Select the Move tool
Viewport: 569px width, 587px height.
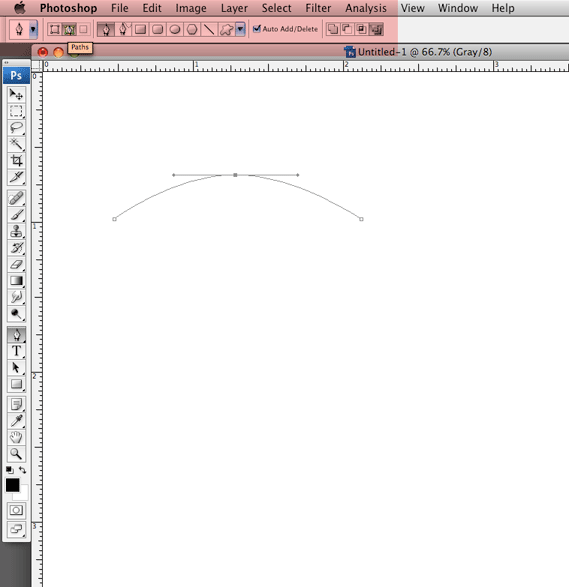pos(16,94)
